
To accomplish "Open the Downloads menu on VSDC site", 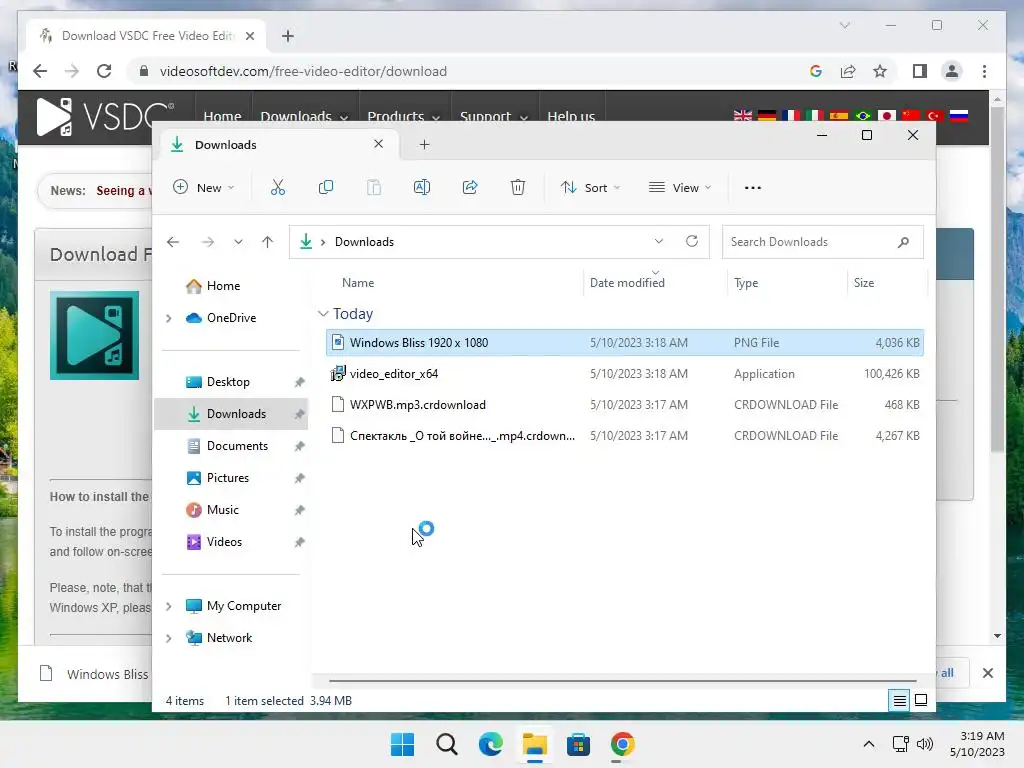I will [304, 116].
